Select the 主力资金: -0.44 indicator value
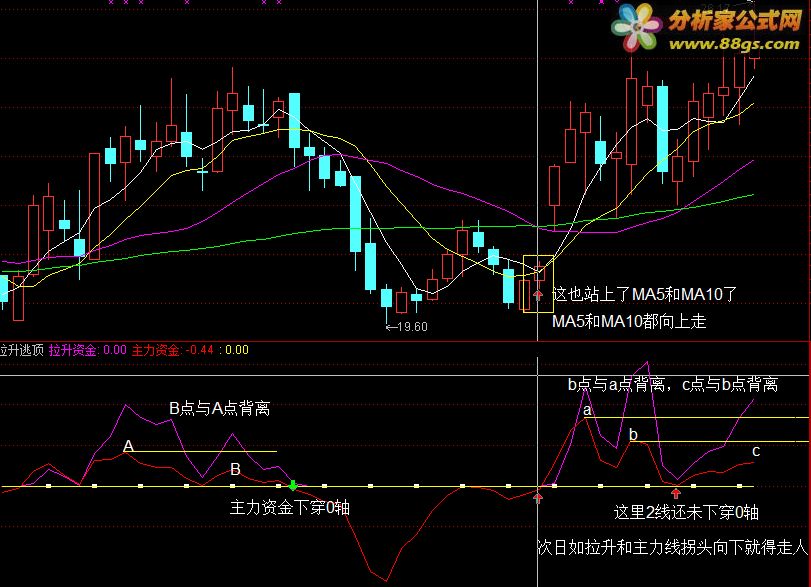The height and width of the screenshot is (587, 811). point(172,350)
